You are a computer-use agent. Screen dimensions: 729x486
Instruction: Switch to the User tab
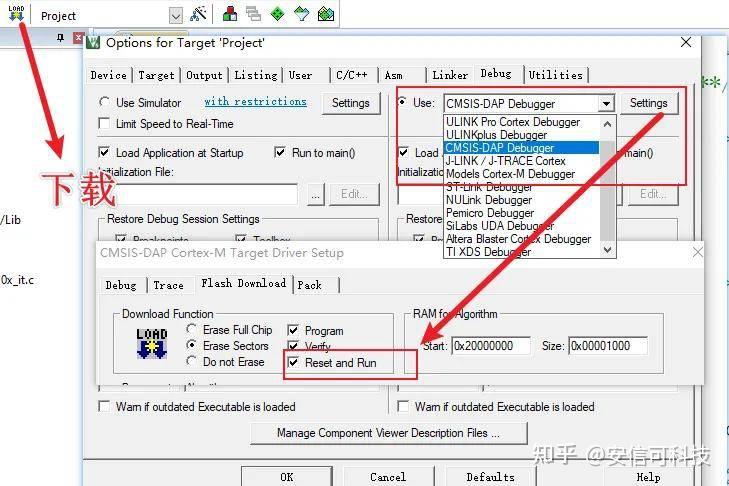300,75
